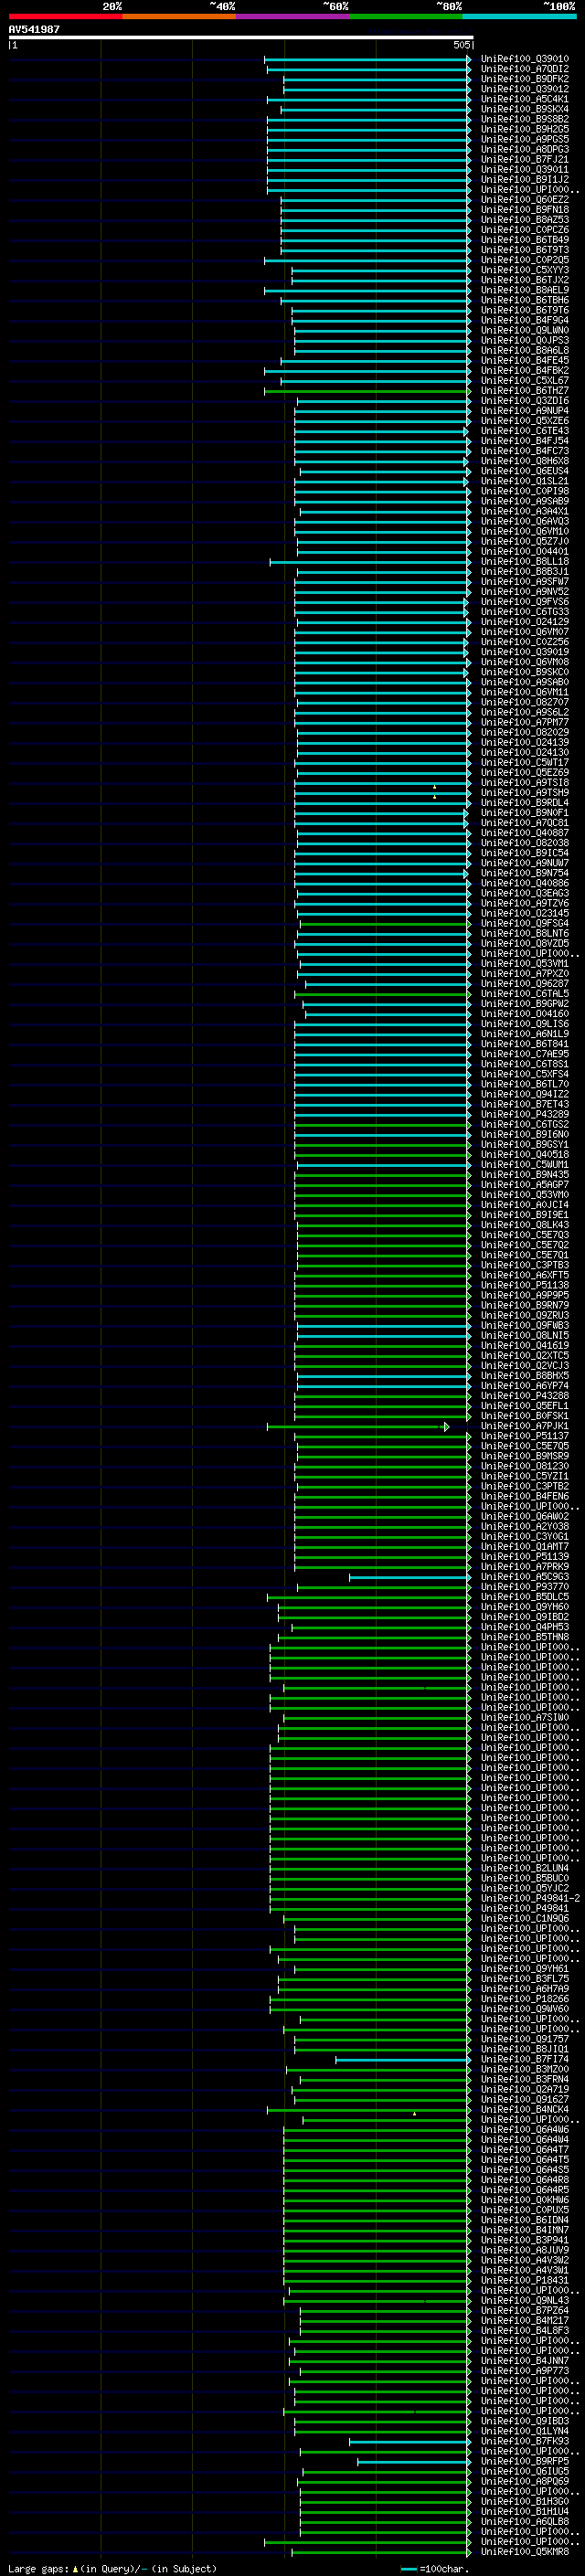Click the green ~80% identity color segment
585x2576 pixels.
pyautogui.click(x=406, y=16)
